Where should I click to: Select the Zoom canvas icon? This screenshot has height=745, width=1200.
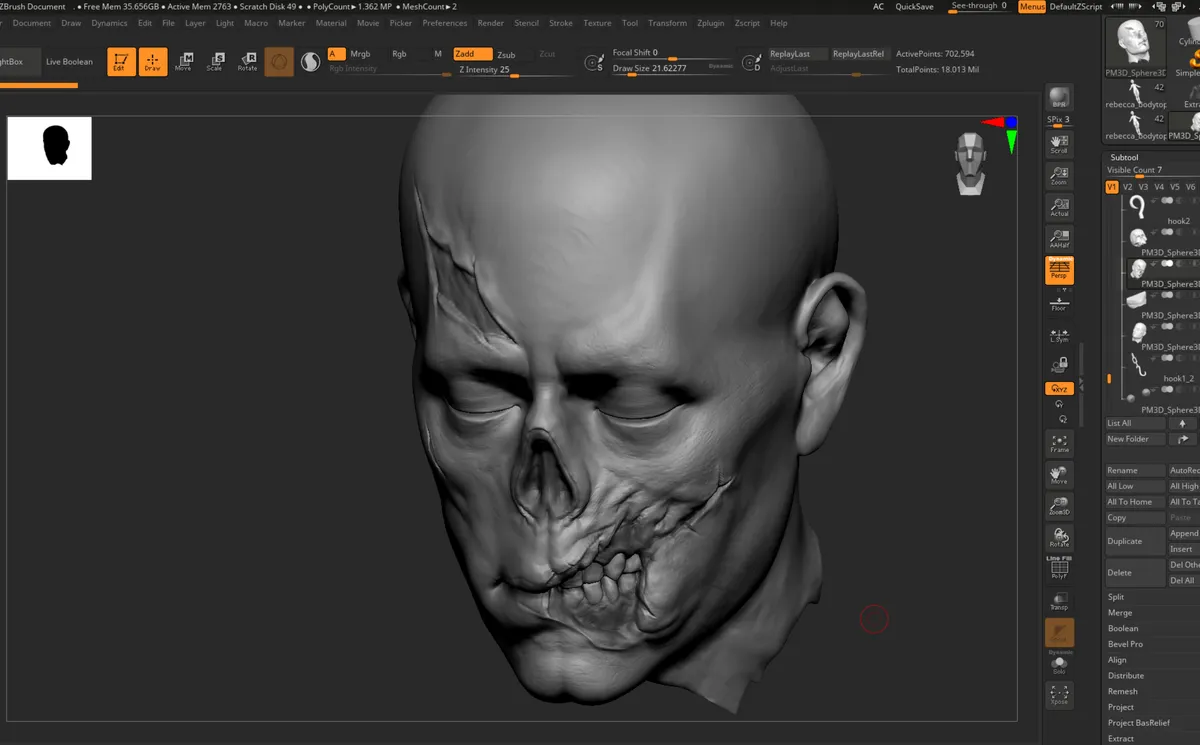coord(1059,176)
